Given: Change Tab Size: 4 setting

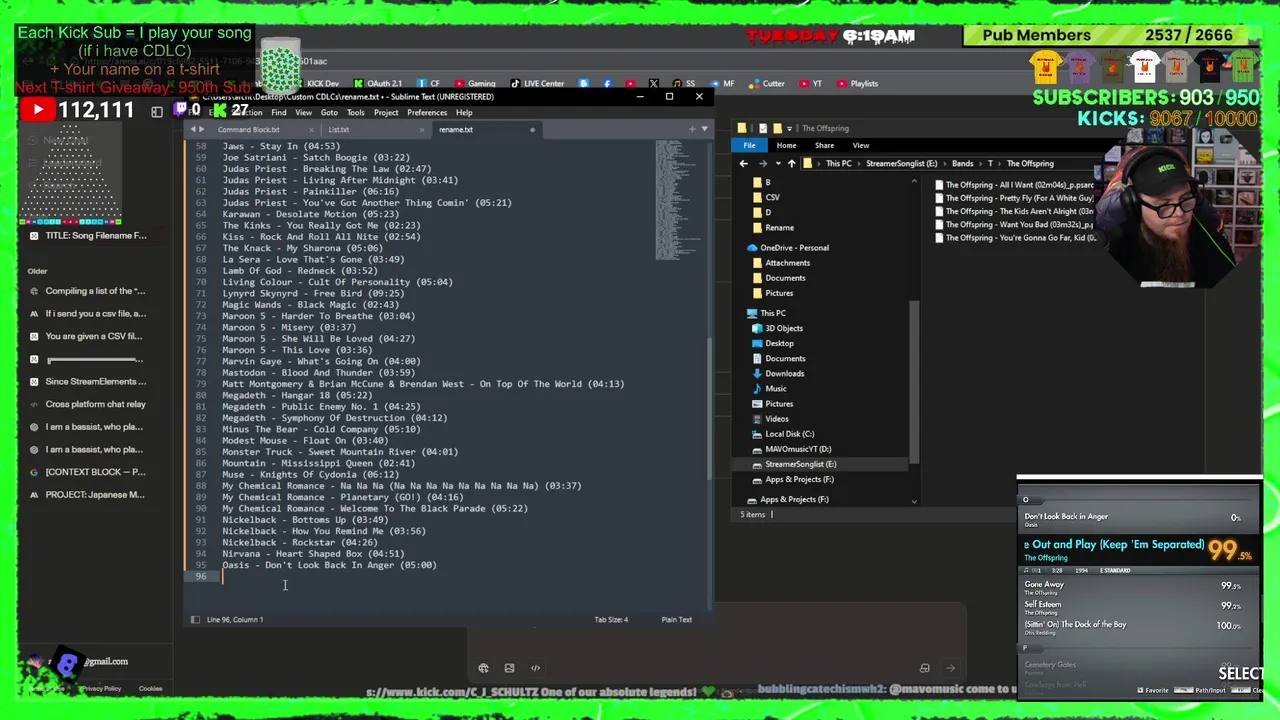Looking at the screenshot, I should click(x=611, y=619).
